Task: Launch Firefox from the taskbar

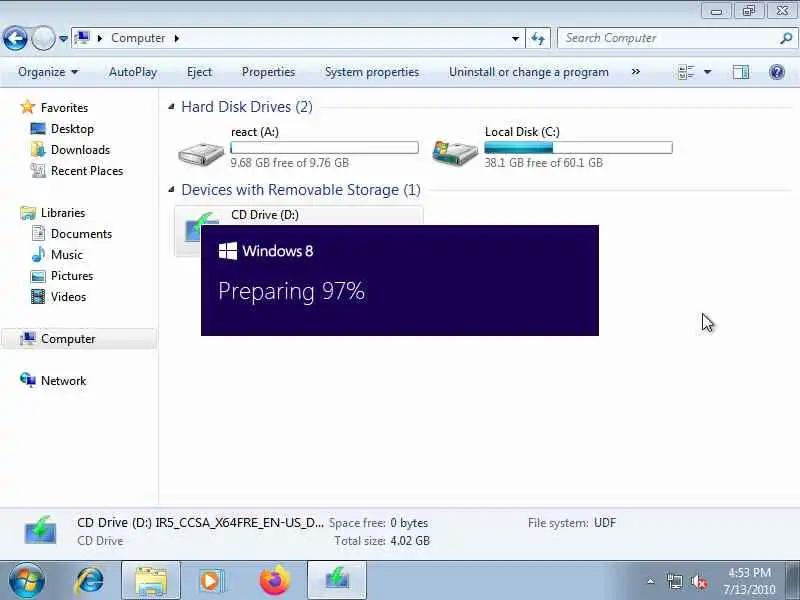Action: click(x=274, y=580)
